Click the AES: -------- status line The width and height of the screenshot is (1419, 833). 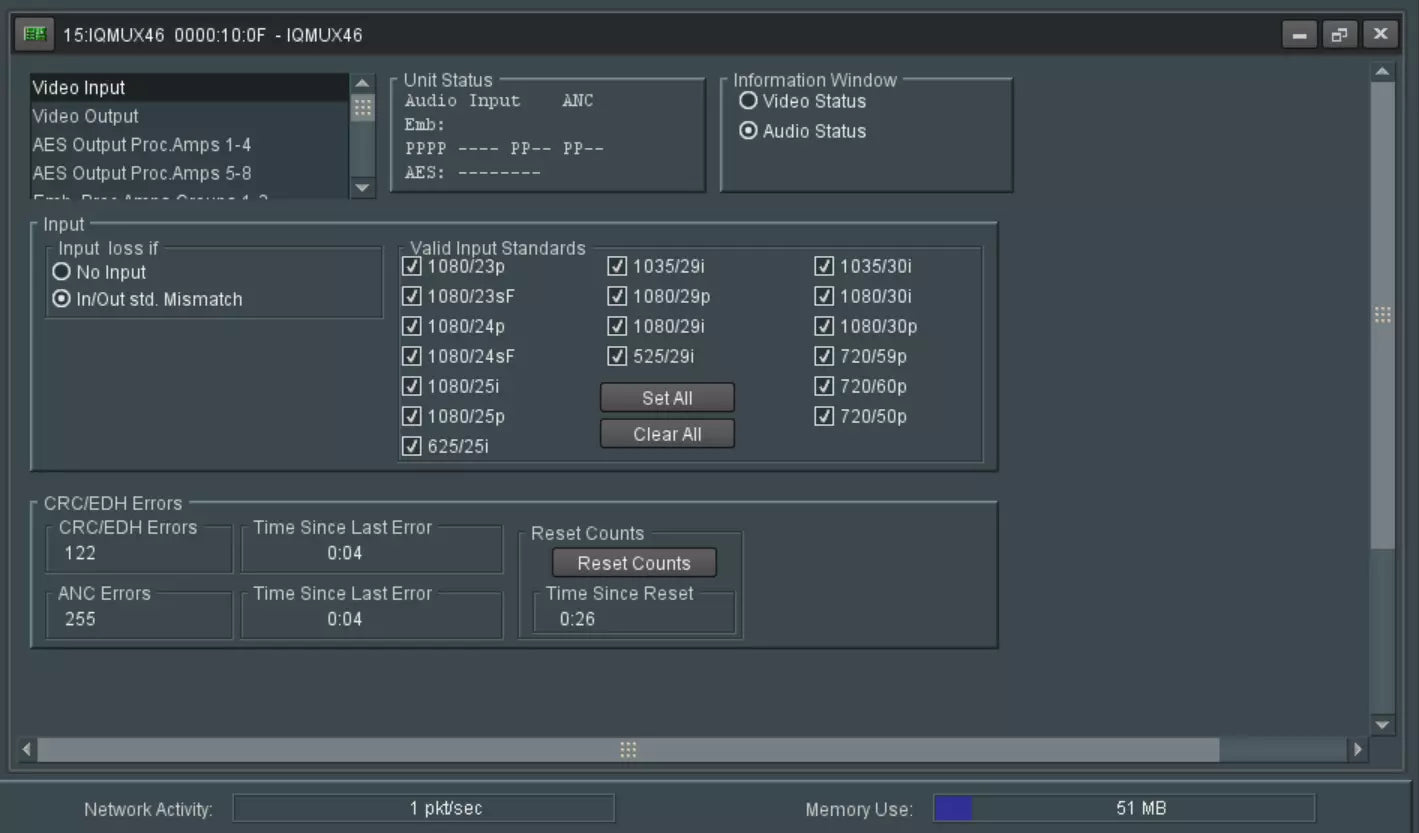(473, 173)
